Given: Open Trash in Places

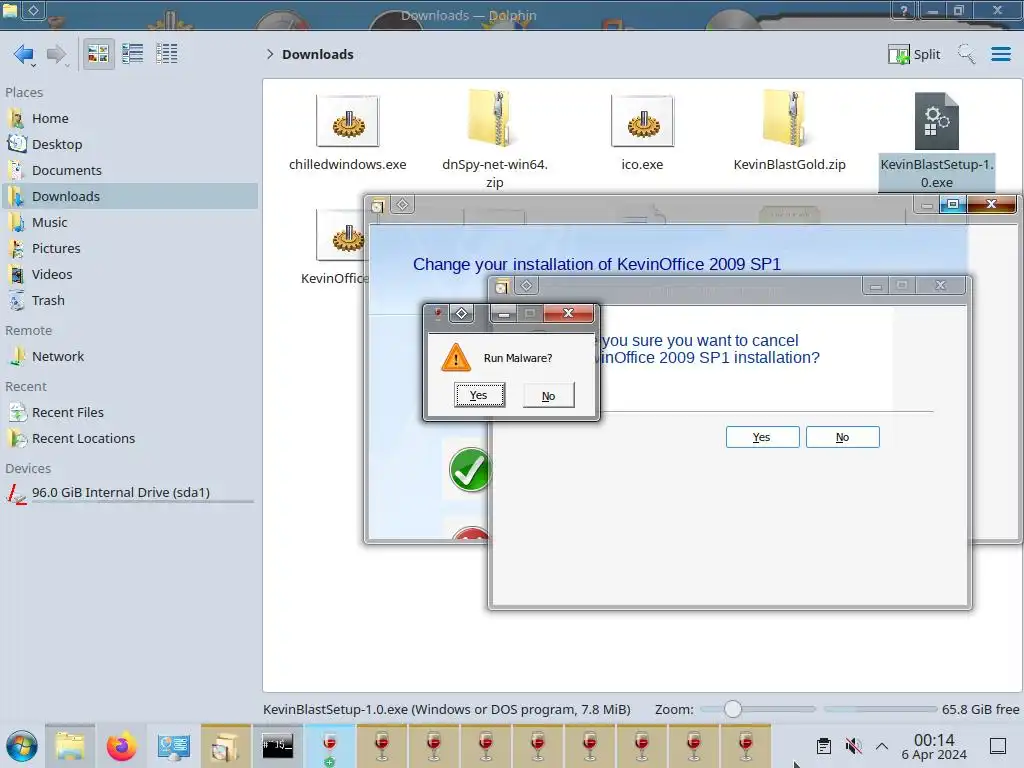Looking at the screenshot, I should [x=130, y=301].
